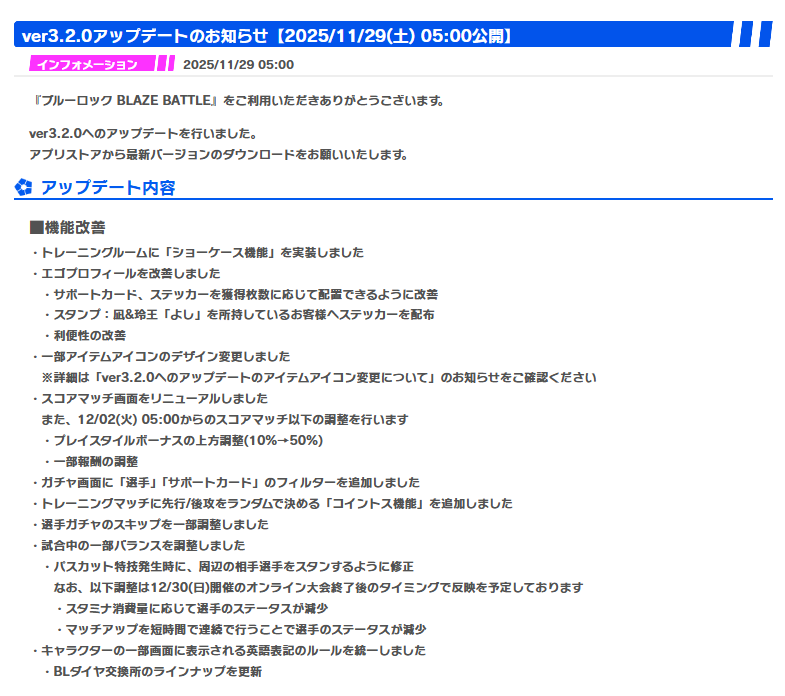
Task: Click the line about マッチアップを短時間で連続
Action: 241,629
